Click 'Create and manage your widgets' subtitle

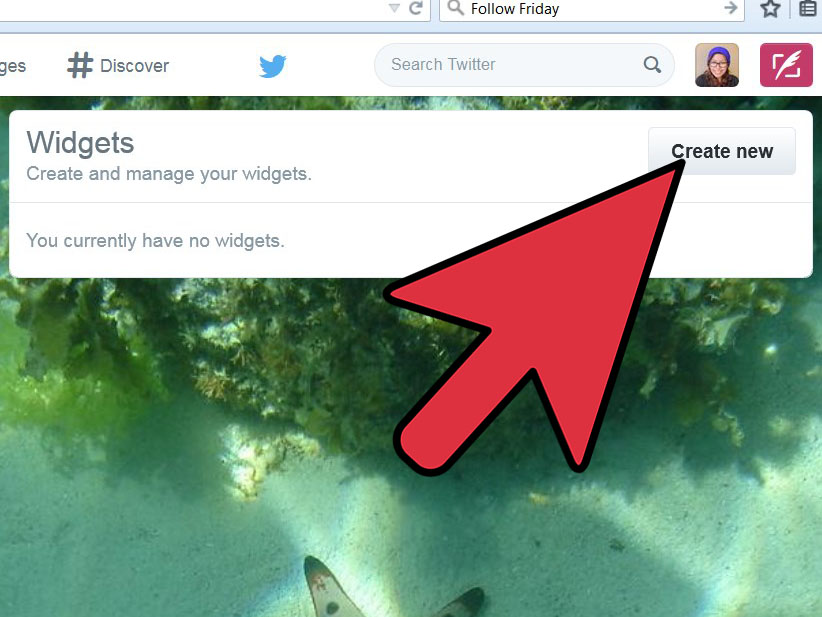[x=169, y=174]
